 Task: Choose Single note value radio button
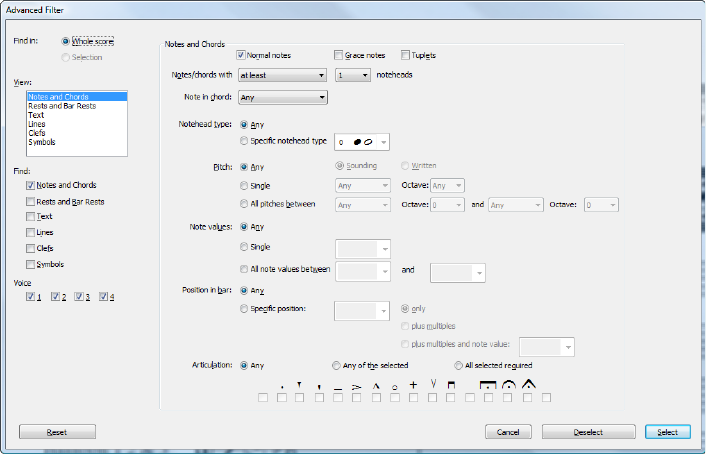coord(244,247)
